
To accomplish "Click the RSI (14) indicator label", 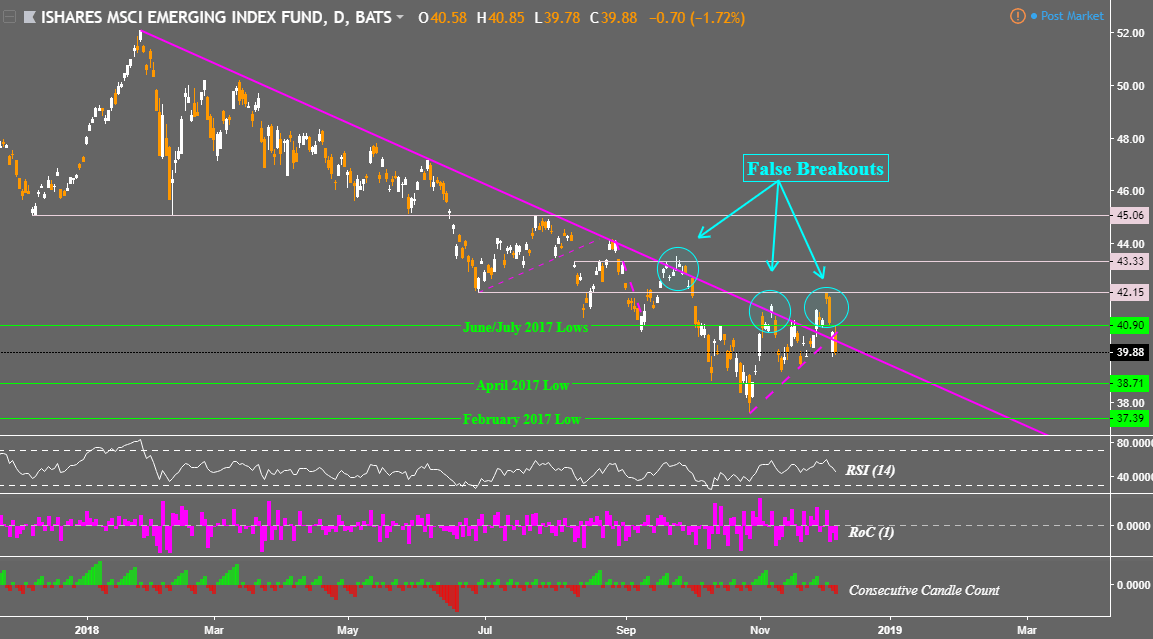I will [x=870, y=470].
